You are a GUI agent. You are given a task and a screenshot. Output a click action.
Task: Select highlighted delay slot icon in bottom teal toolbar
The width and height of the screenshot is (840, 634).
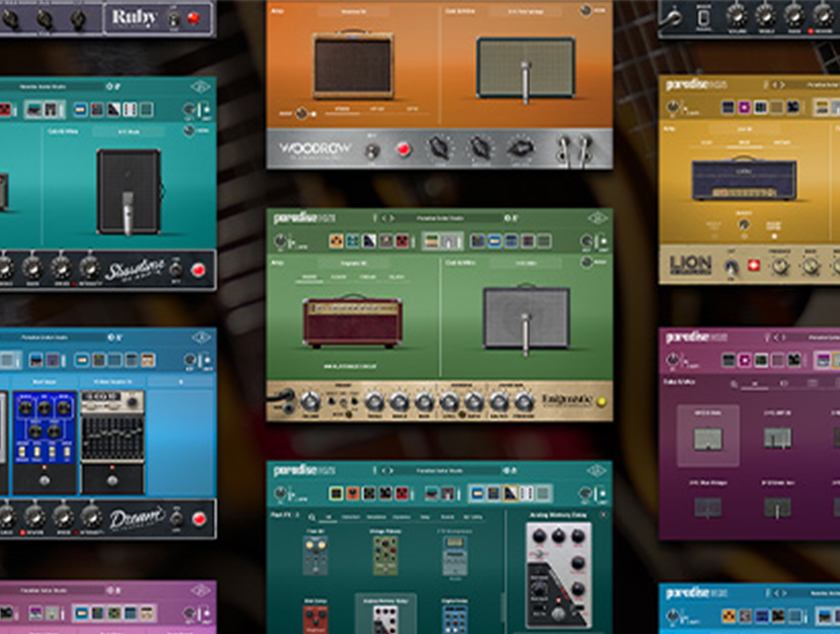coord(510,493)
